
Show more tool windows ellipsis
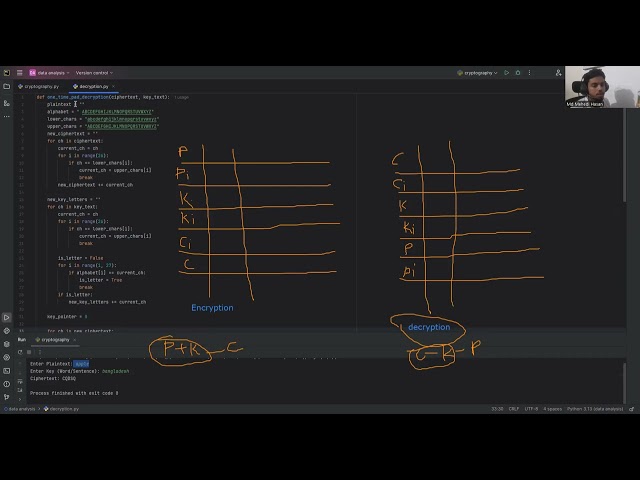click(x=7, y=116)
